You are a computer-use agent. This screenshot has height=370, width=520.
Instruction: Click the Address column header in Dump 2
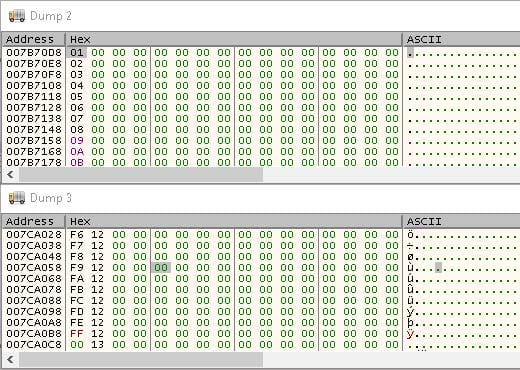coord(33,39)
